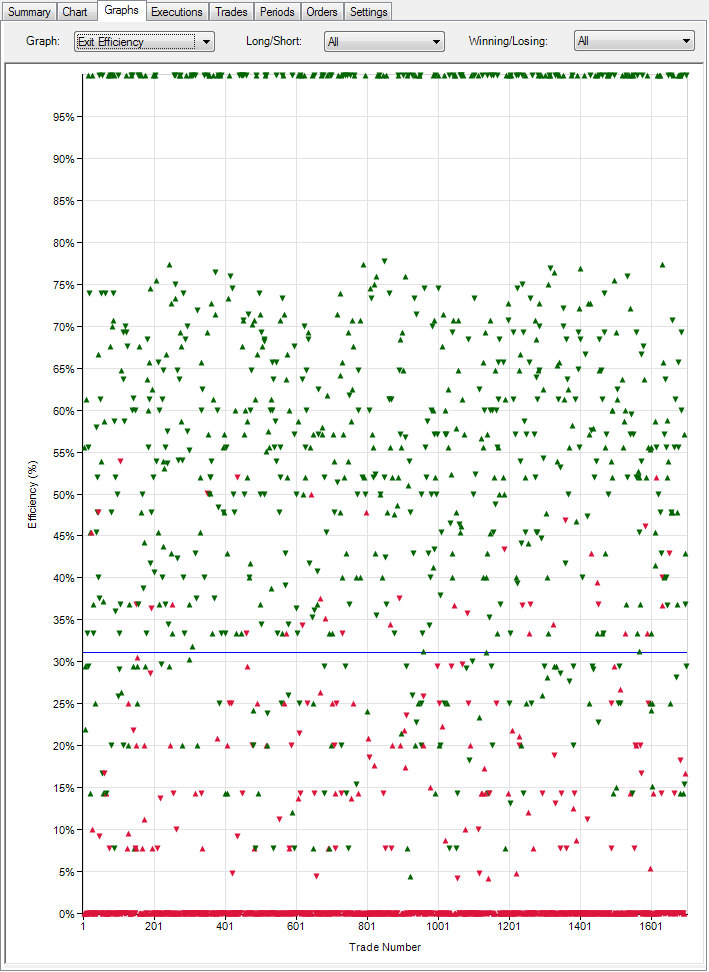Click the blue average efficiency line

click(x=385, y=652)
